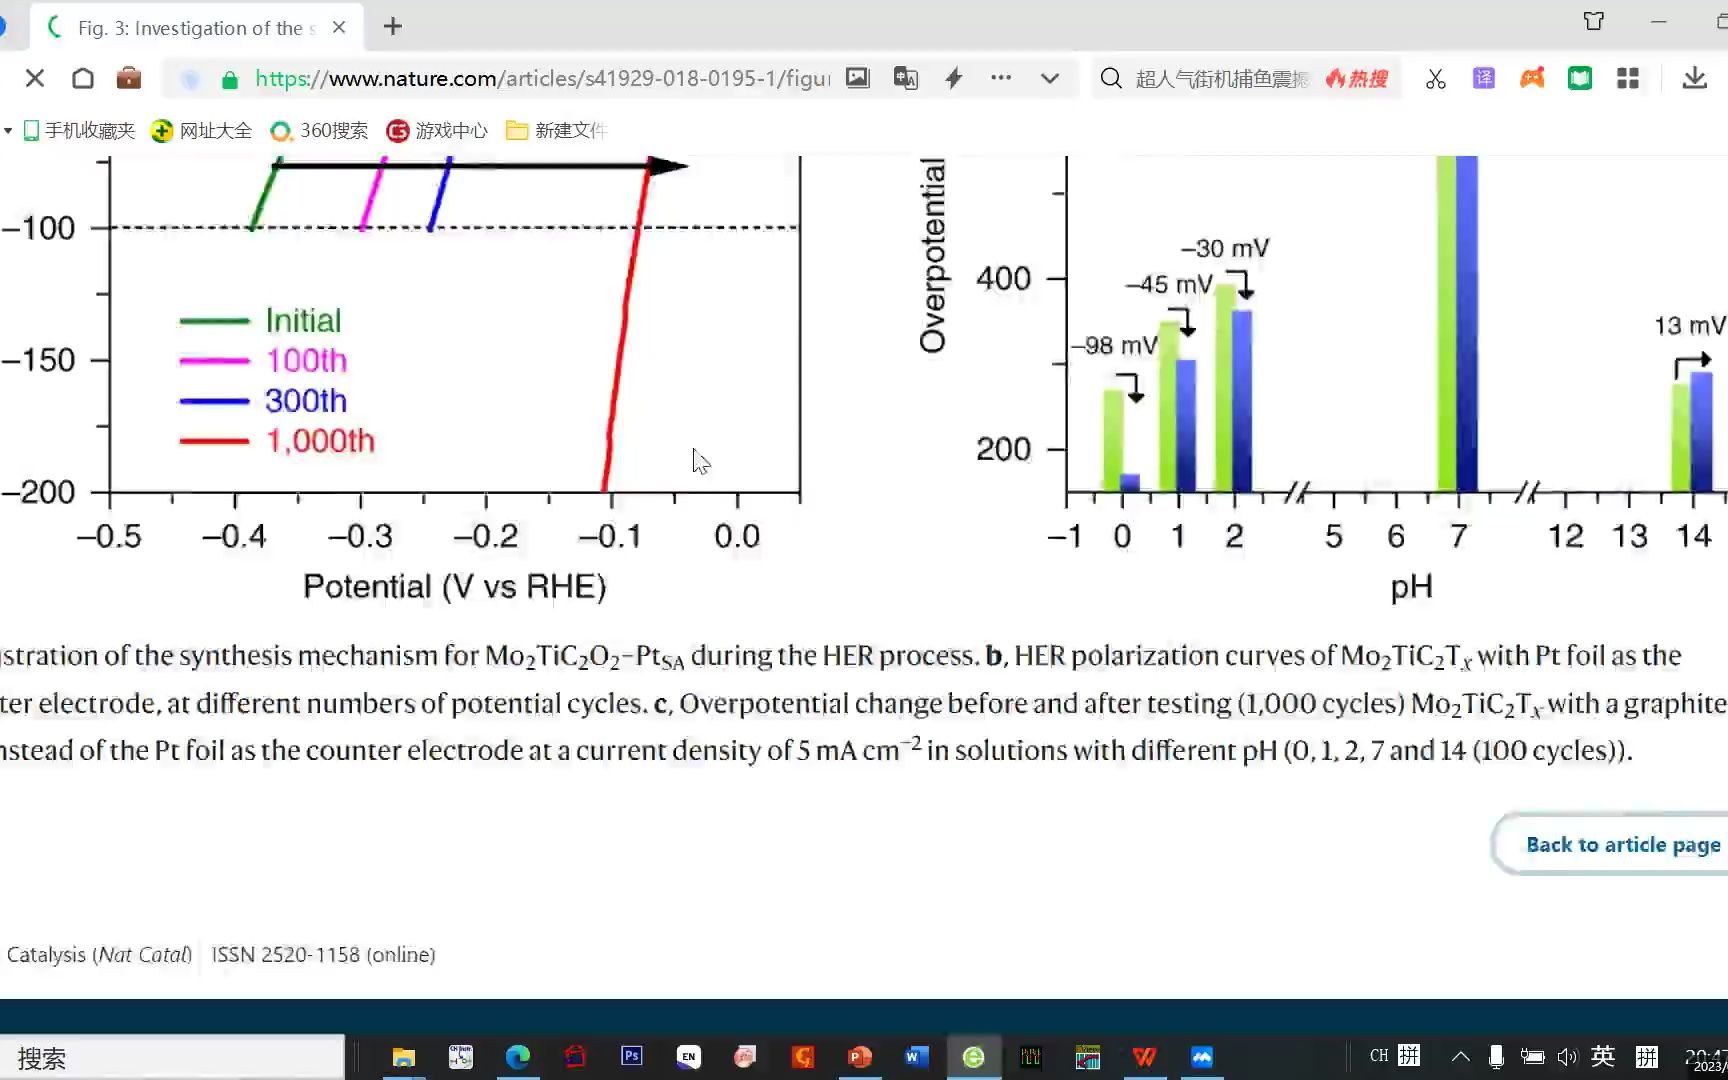Click the home button in browser toolbar
Viewport: 1728px width, 1080px height.
pyautogui.click(x=83, y=79)
